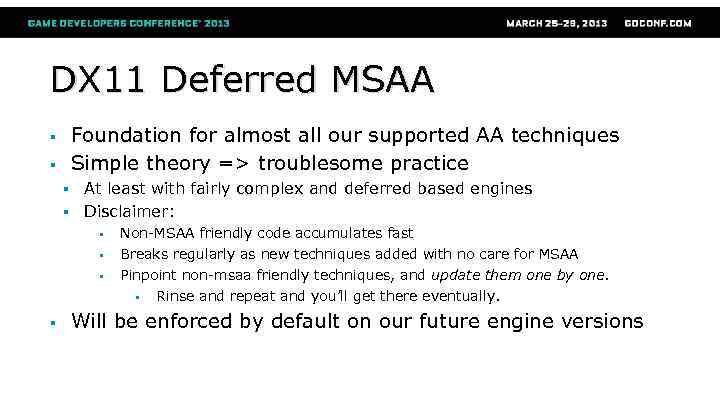Image resolution: width=720 pixels, height=405 pixels.
Task: Click the bullet marker next to 'Disclaimer:'
Action: tap(63, 213)
